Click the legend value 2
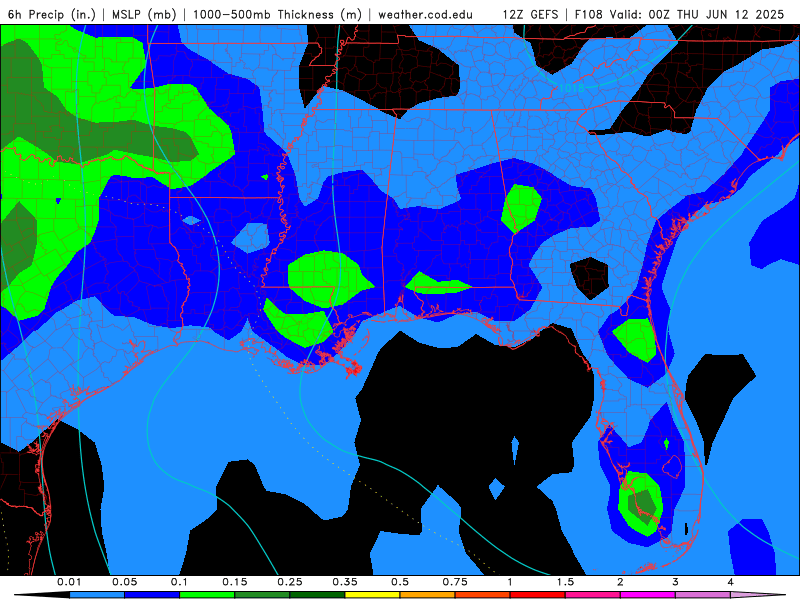This screenshot has width=800, height=600. click(620, 582)
